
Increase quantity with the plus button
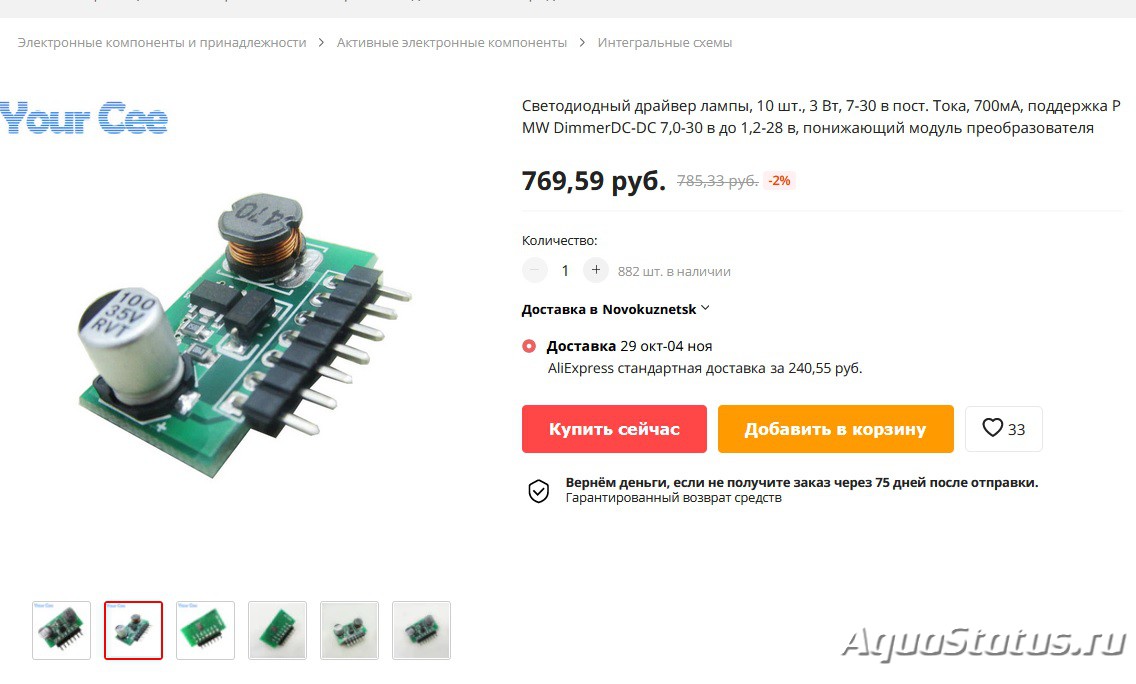click(x=596, y=270)
